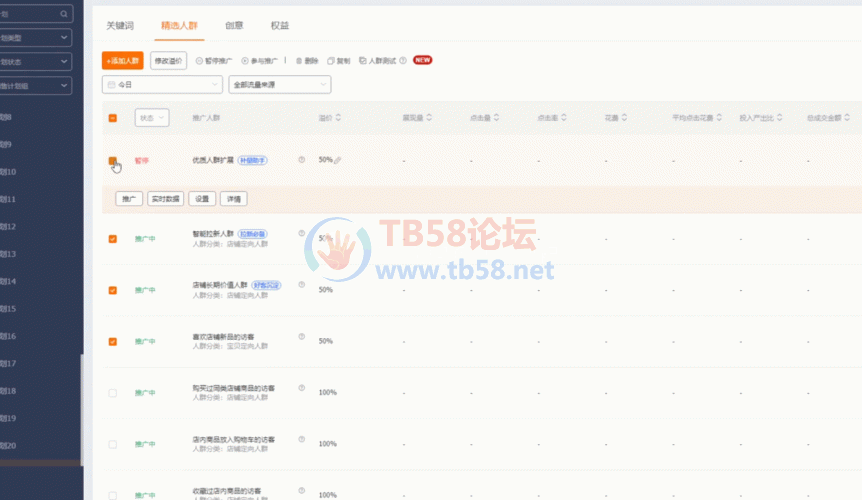This screenshot has width=862, height=500.
Task: Click the 实时数据 button
Action: [x=166, y=198]
